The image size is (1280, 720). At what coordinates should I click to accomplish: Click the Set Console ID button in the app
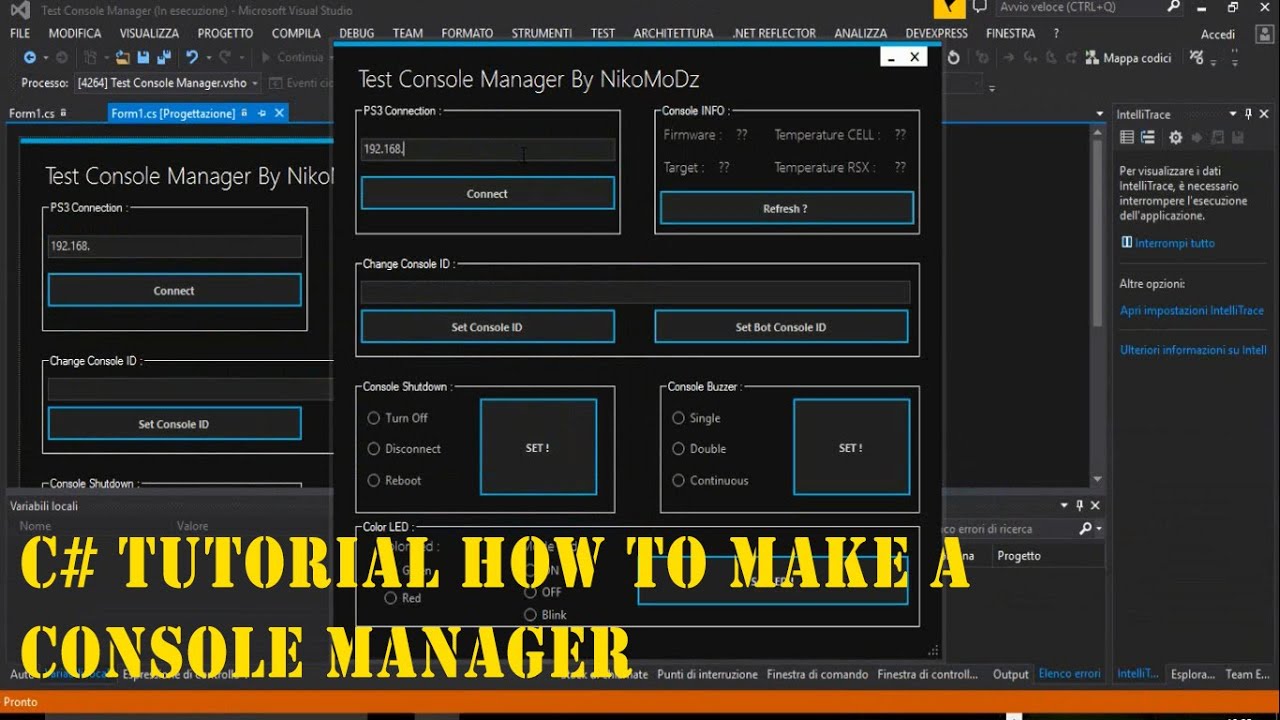click(x=487, y=327)
